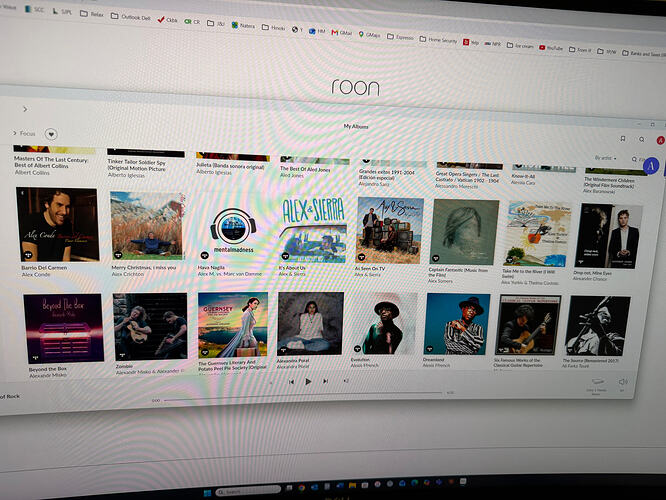
Task: Click 'Know-It-All' album title
Action: (523, 176)
